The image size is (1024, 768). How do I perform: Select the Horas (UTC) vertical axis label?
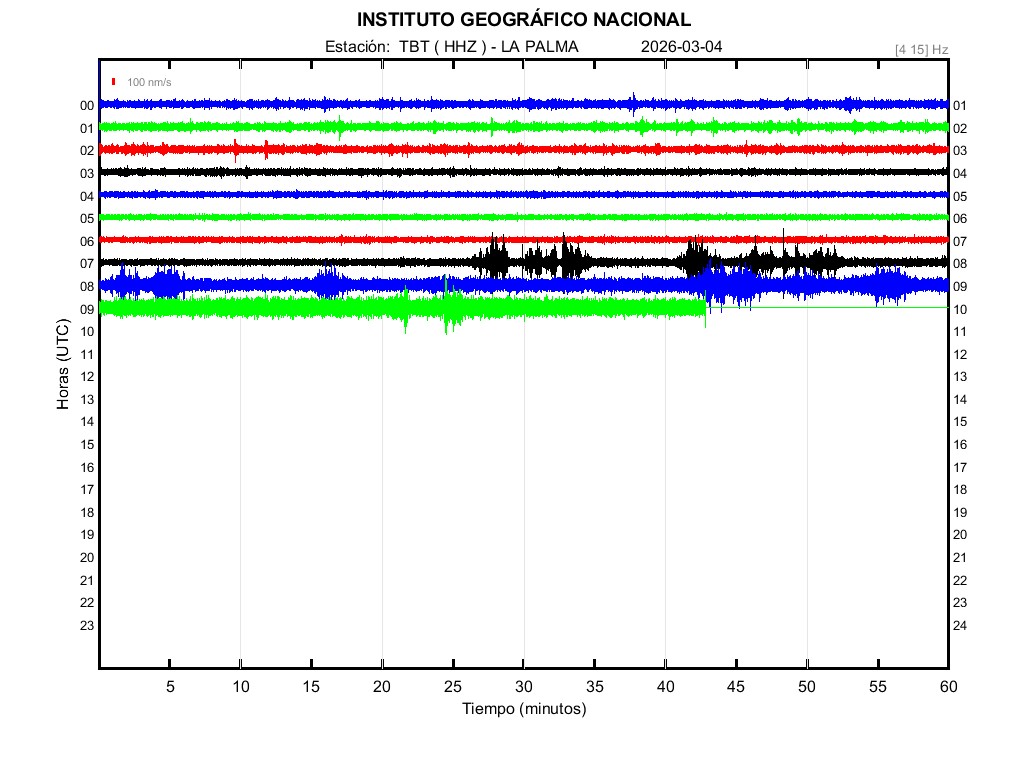tap(62, 365)
